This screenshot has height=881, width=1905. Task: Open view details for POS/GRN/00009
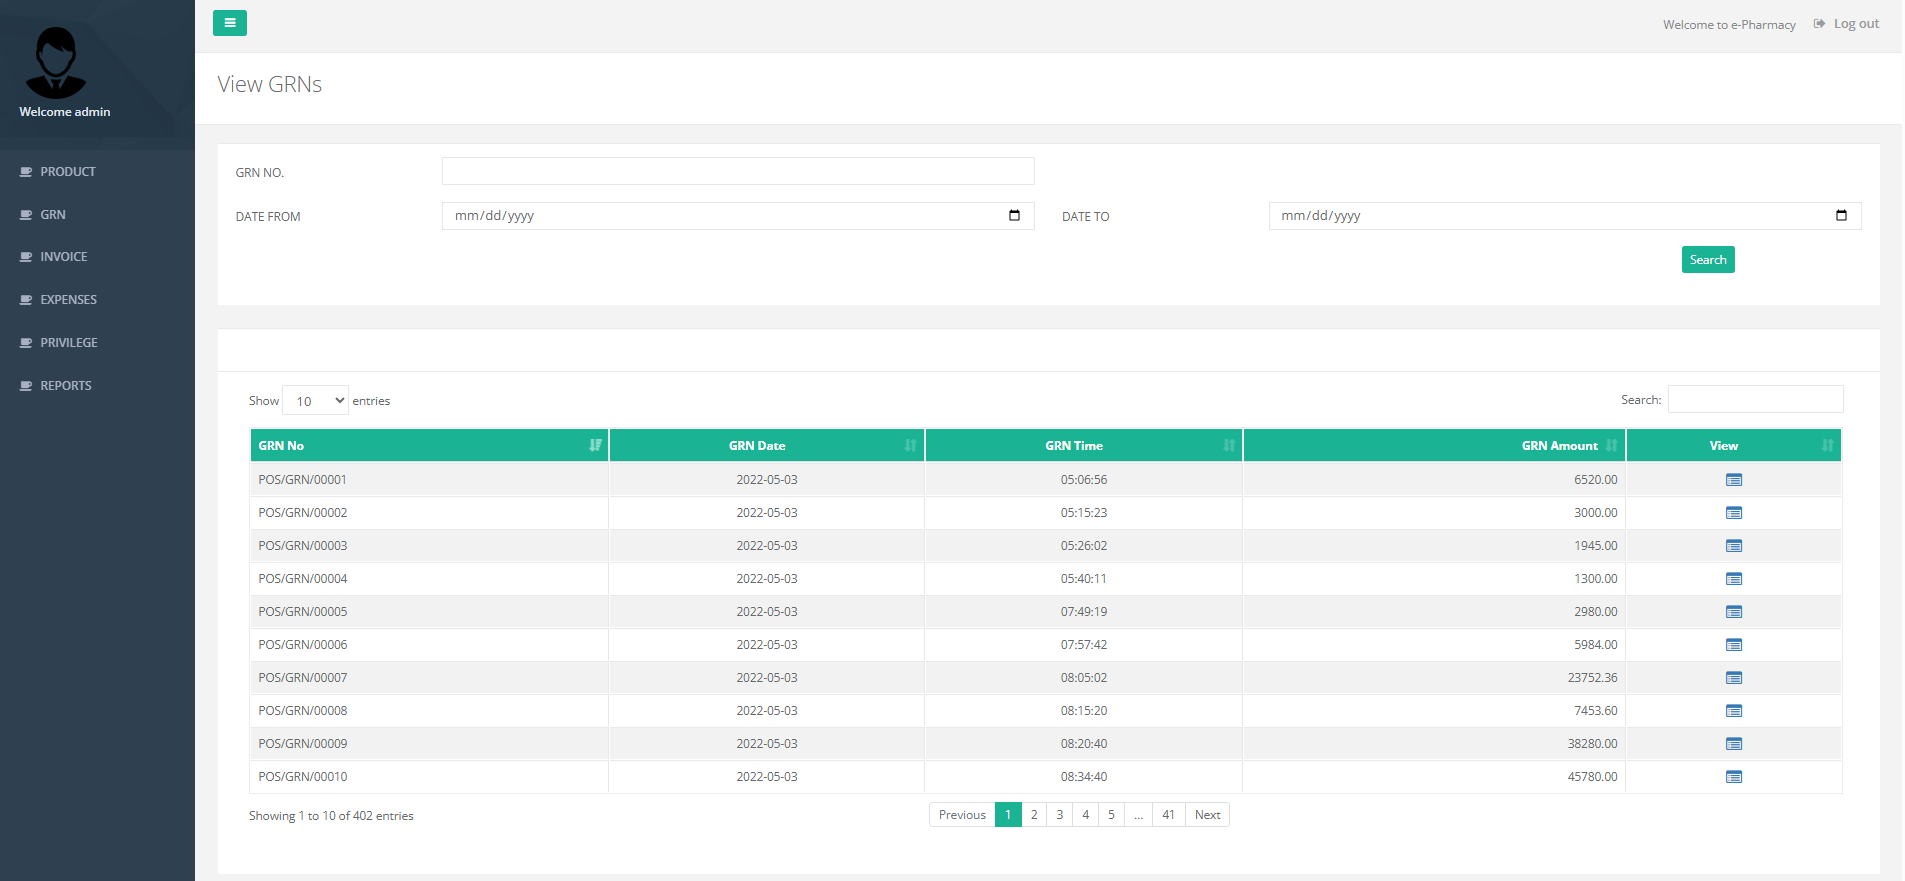1733,744
